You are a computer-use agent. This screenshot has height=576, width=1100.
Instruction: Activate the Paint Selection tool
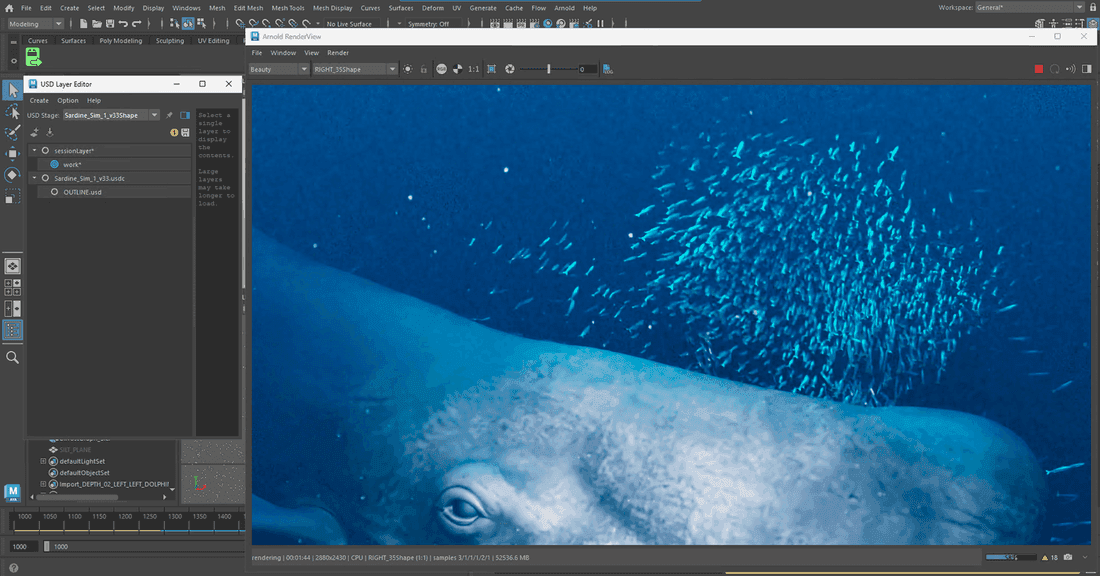point(12,133)
